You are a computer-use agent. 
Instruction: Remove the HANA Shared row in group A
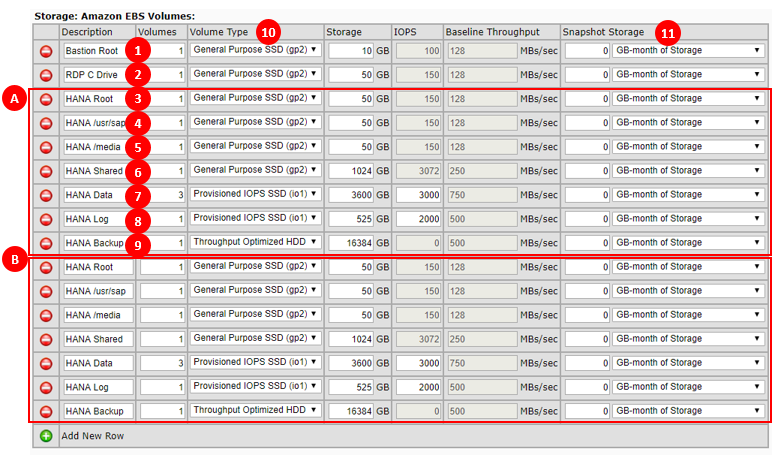(46, 171)
